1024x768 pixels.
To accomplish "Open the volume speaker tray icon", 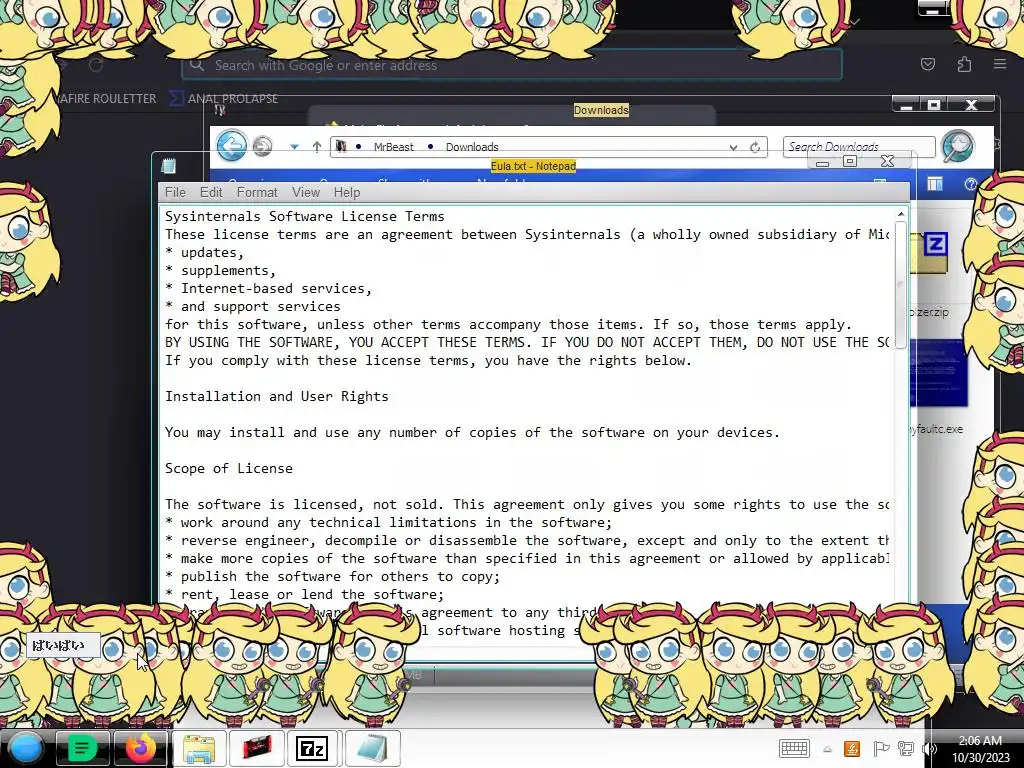I will (x=929, y=748).
